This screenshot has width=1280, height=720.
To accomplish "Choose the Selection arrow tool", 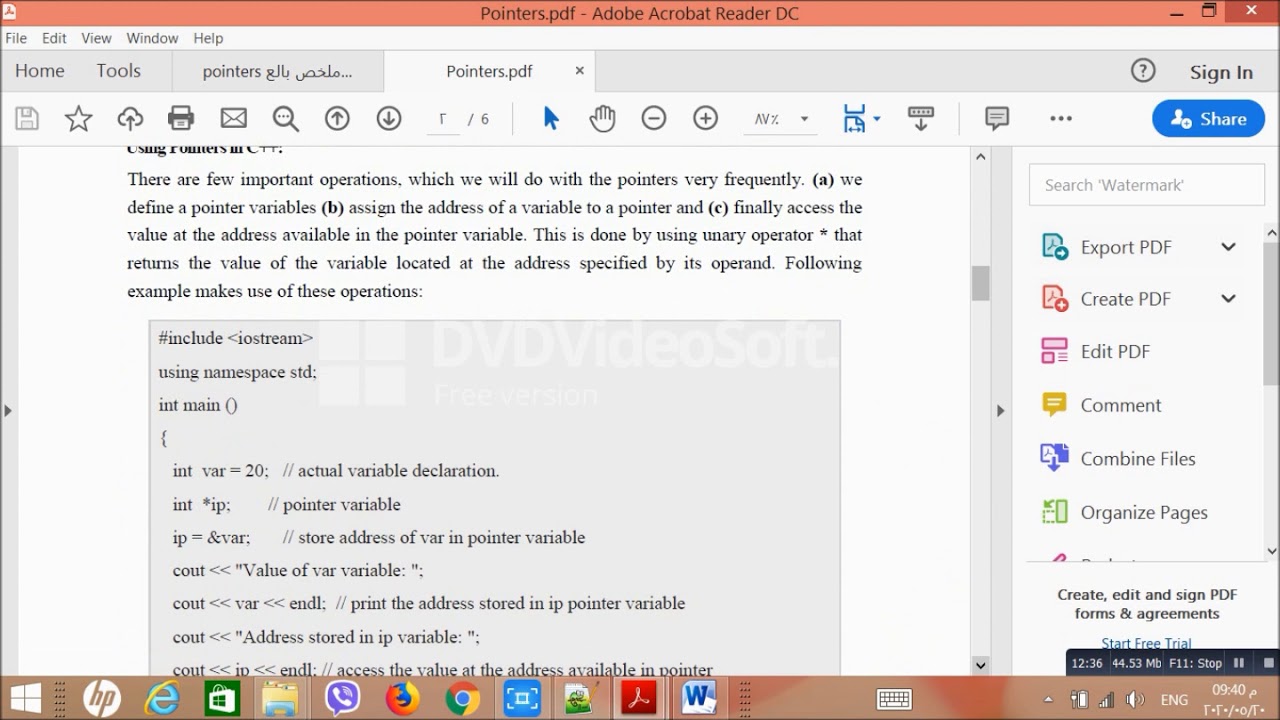I will (x=550, y=119).
